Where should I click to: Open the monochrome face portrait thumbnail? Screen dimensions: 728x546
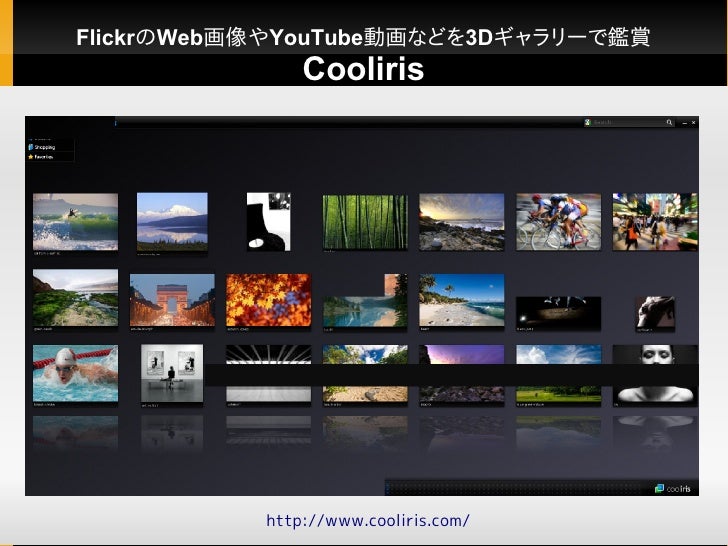click(x=655, y=373)
